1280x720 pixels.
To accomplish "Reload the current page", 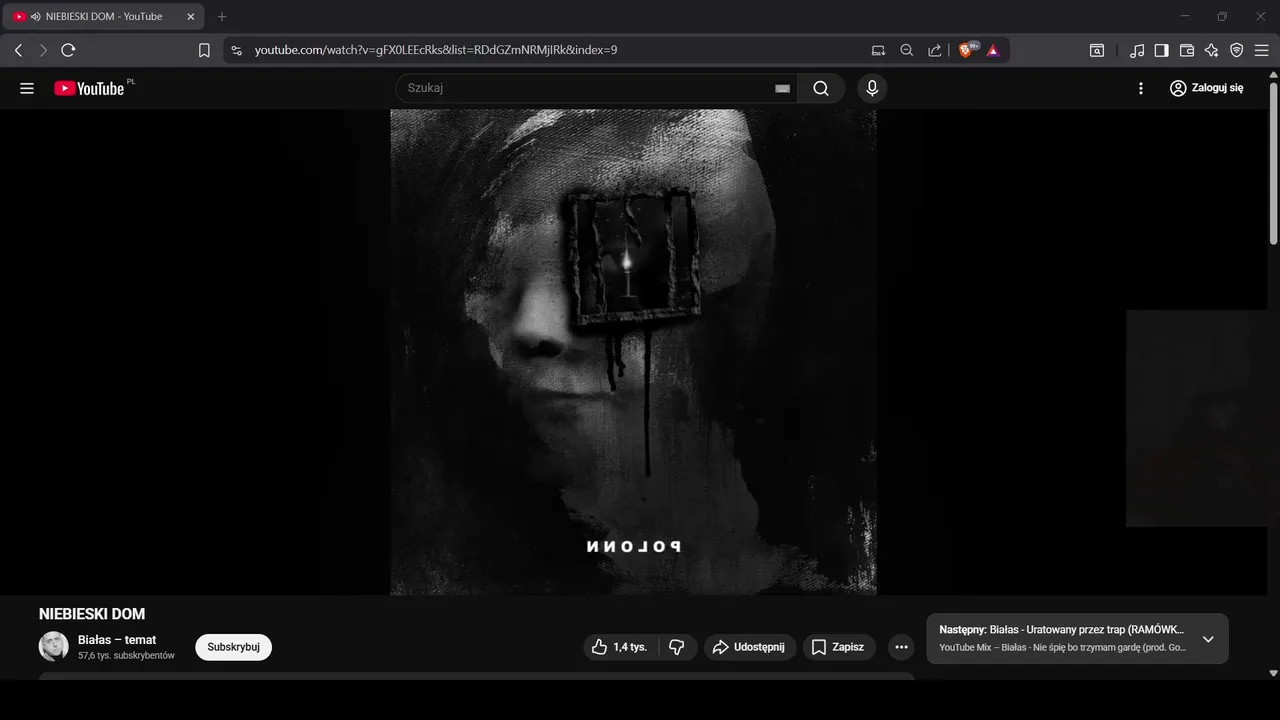I will pyautogui.click(x=68, y=50).
